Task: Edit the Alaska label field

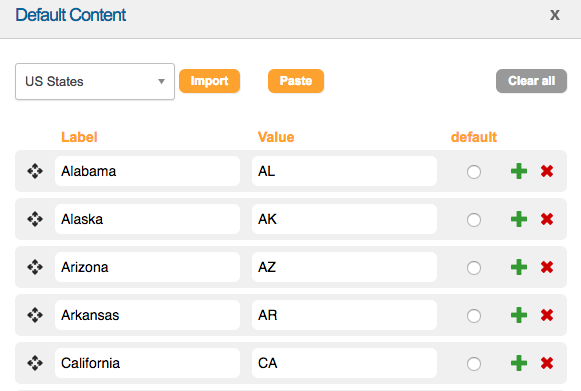Action: tap(147, 219)
